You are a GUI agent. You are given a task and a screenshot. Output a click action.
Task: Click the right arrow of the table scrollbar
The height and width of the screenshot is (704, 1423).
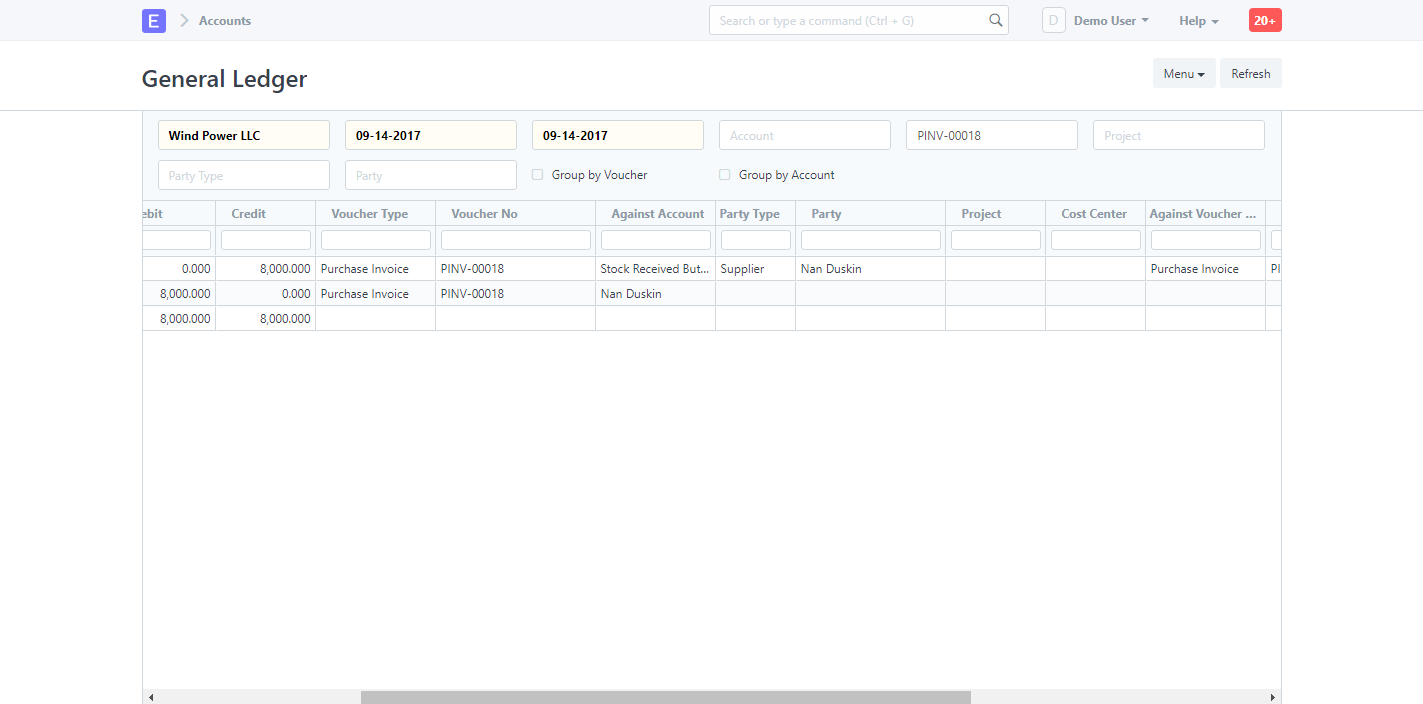(1272, 696)
